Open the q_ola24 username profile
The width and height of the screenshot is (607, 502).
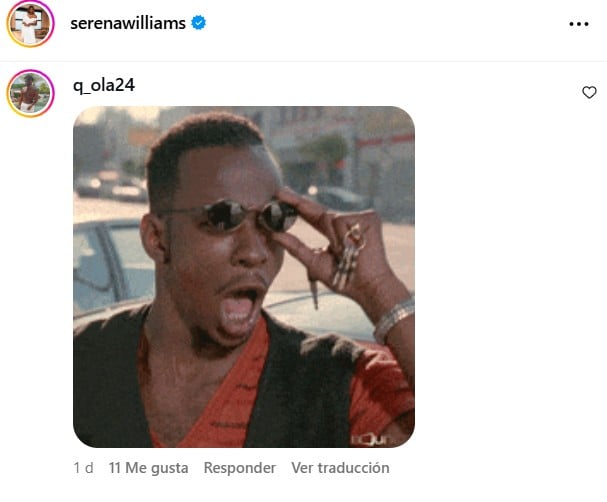click(x=104, y=85)
